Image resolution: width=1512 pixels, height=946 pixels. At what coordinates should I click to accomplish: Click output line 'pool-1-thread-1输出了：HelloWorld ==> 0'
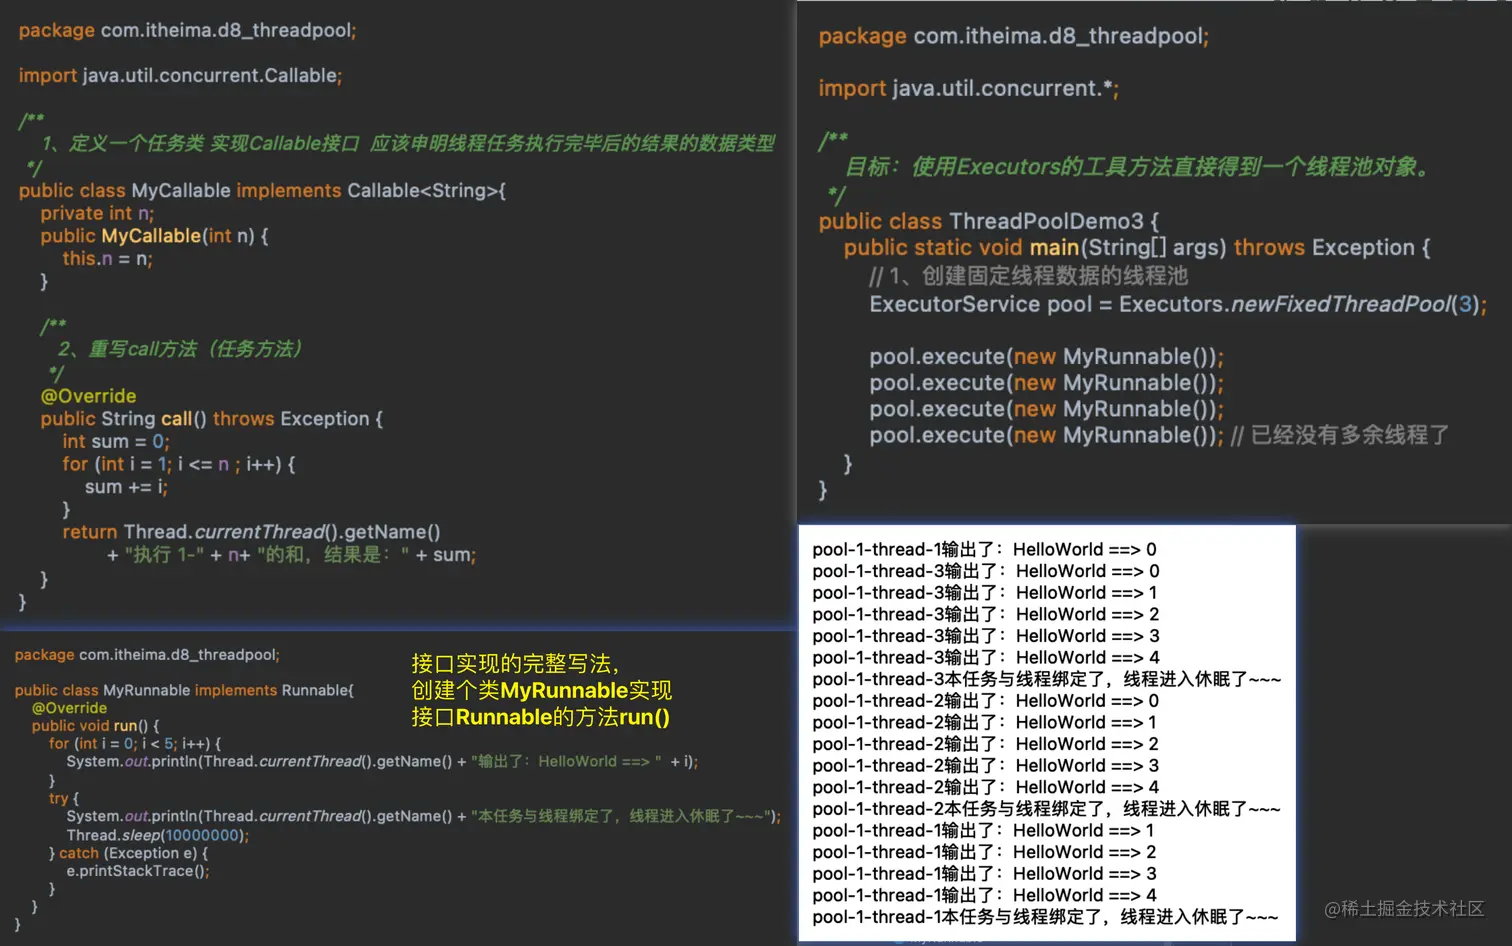point(984,549)
